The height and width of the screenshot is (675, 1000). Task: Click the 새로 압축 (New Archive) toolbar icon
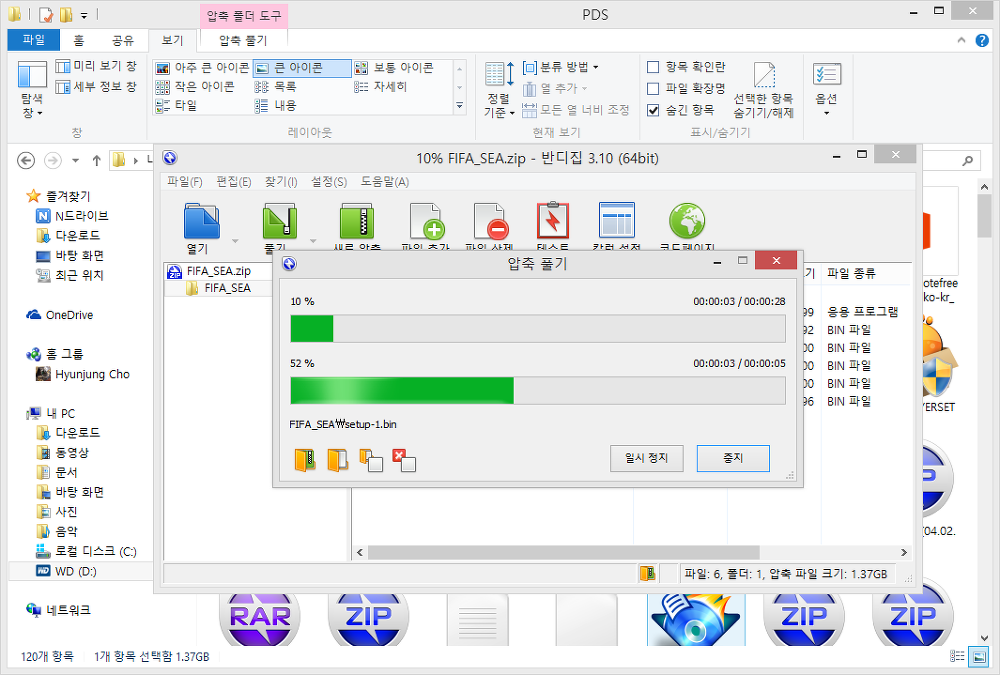point(357,221)
